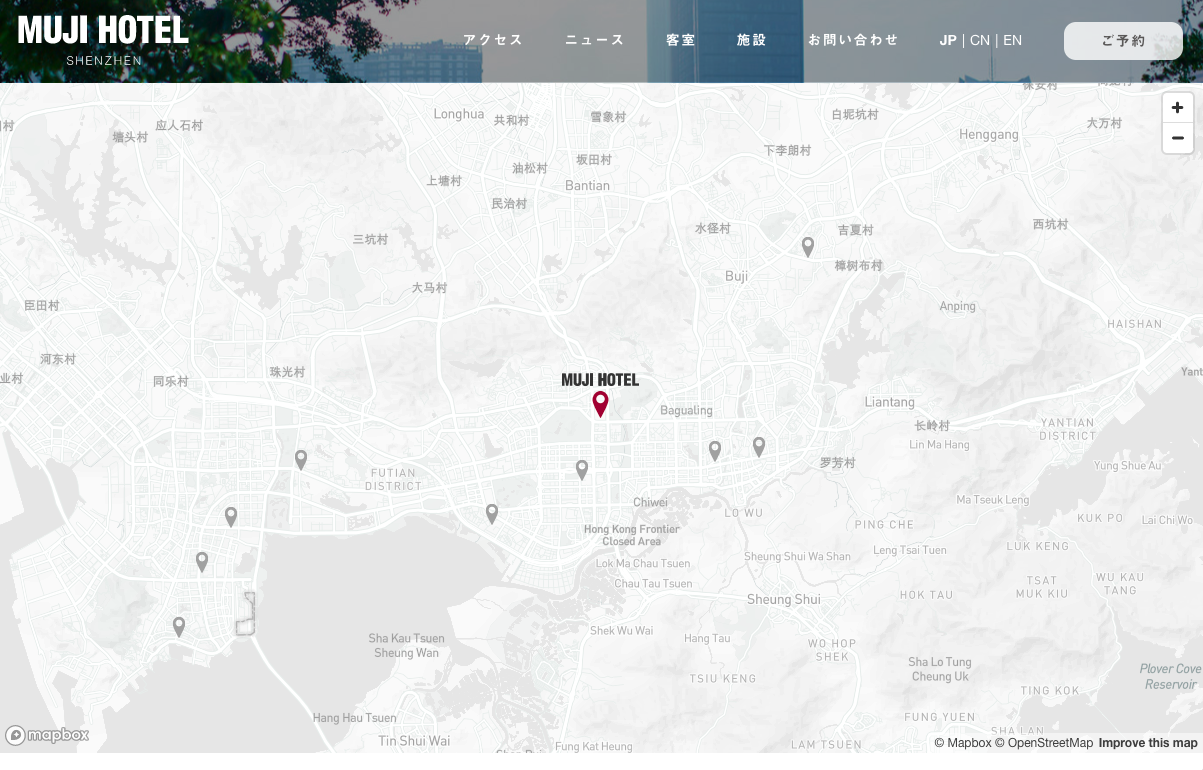1203x770 pixels.
Task: Click the Improve this map link
Action: (1147, 743)
